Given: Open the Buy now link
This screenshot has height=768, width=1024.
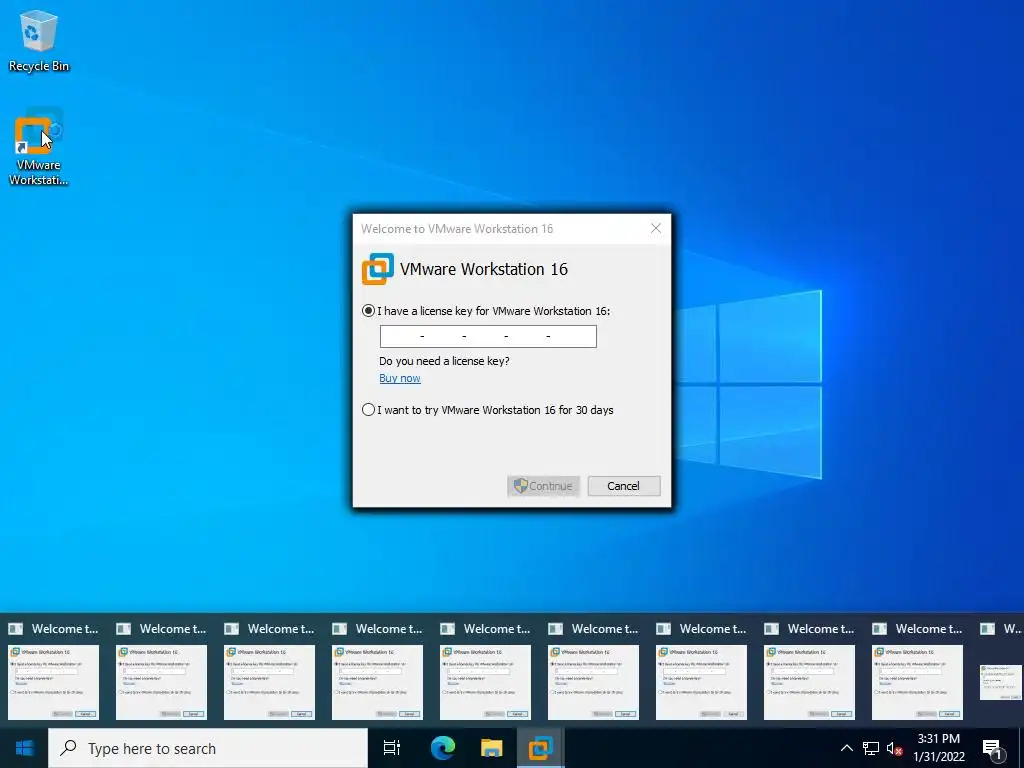Looking at the screenshot, I should [400, 378].
